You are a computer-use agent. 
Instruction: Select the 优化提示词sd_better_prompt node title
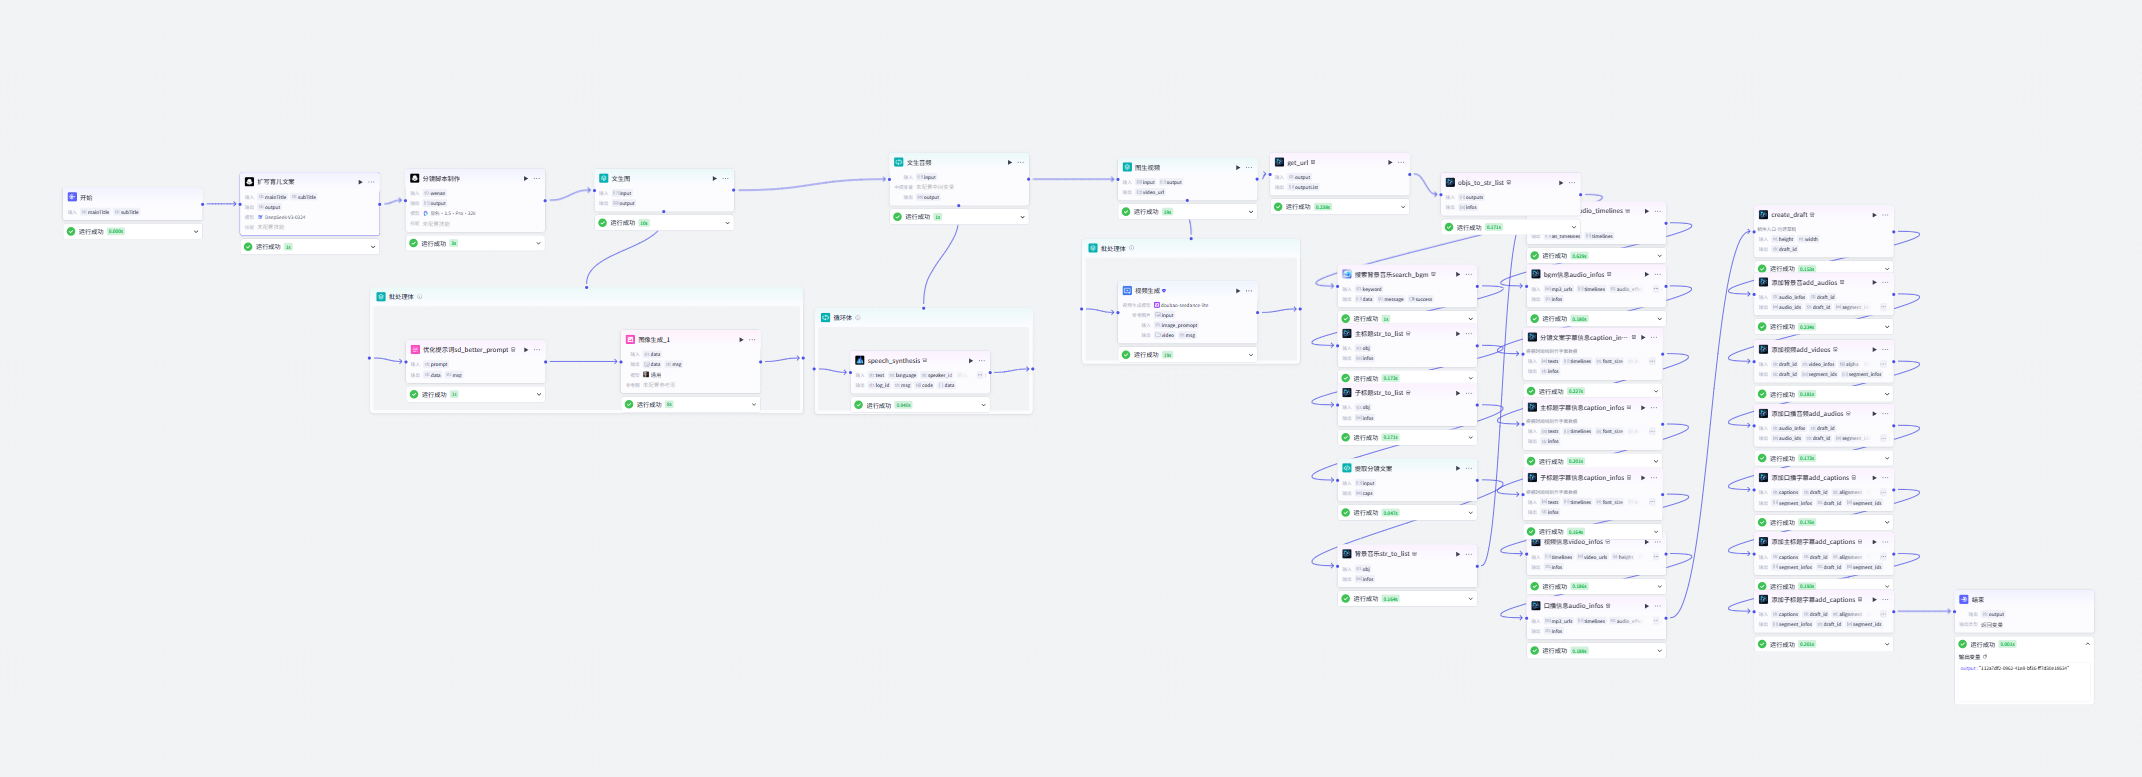[465, 350]
